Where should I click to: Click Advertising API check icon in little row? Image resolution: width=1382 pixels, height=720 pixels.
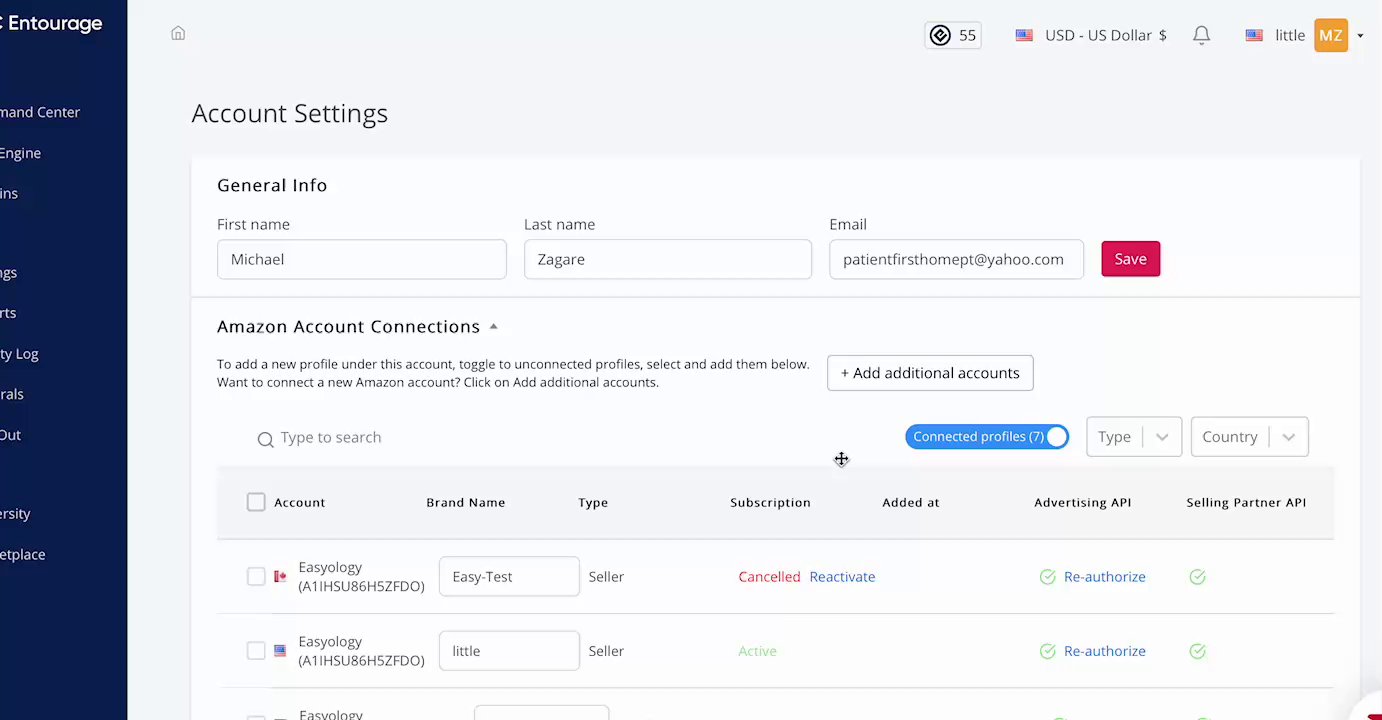tap(1047, 651)
